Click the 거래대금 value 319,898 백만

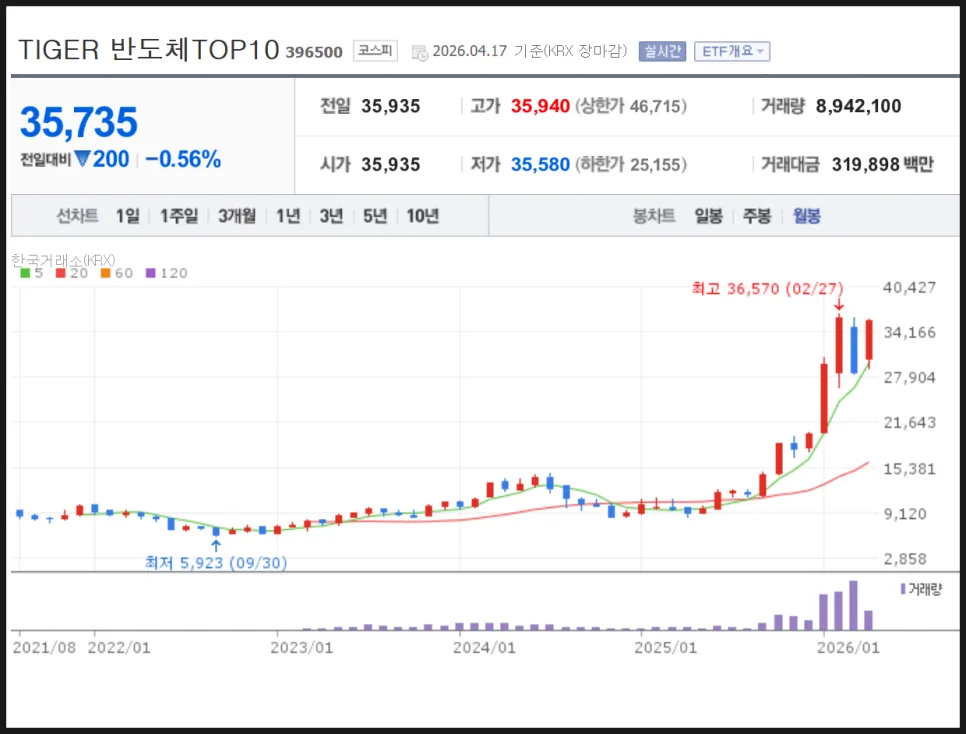882,165
